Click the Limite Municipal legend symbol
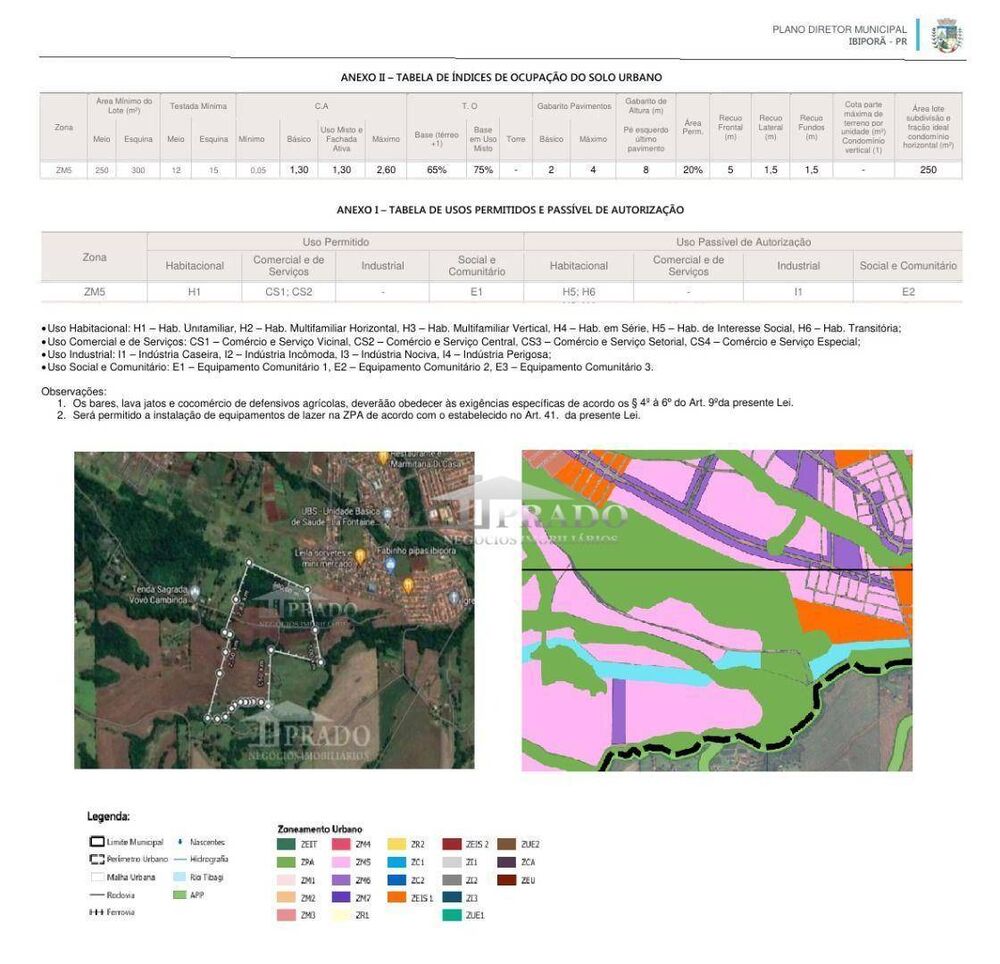This screenshot has height=964, width=1000. pos(97,842)
